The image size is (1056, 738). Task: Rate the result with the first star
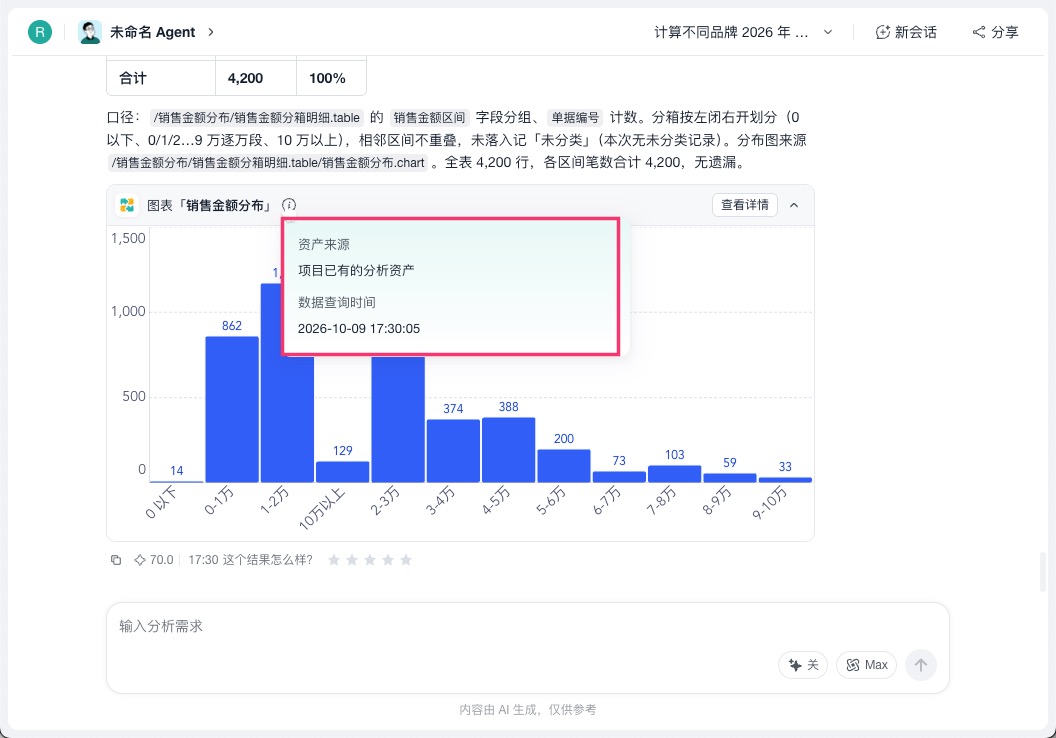tap(333, 560)
